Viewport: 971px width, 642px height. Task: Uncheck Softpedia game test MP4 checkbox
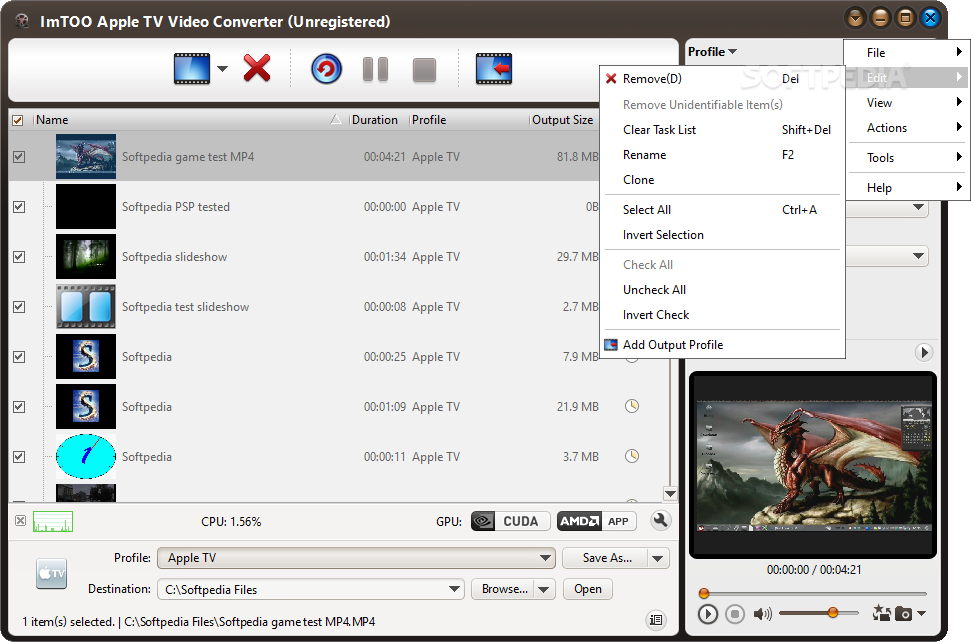point(19,157)
